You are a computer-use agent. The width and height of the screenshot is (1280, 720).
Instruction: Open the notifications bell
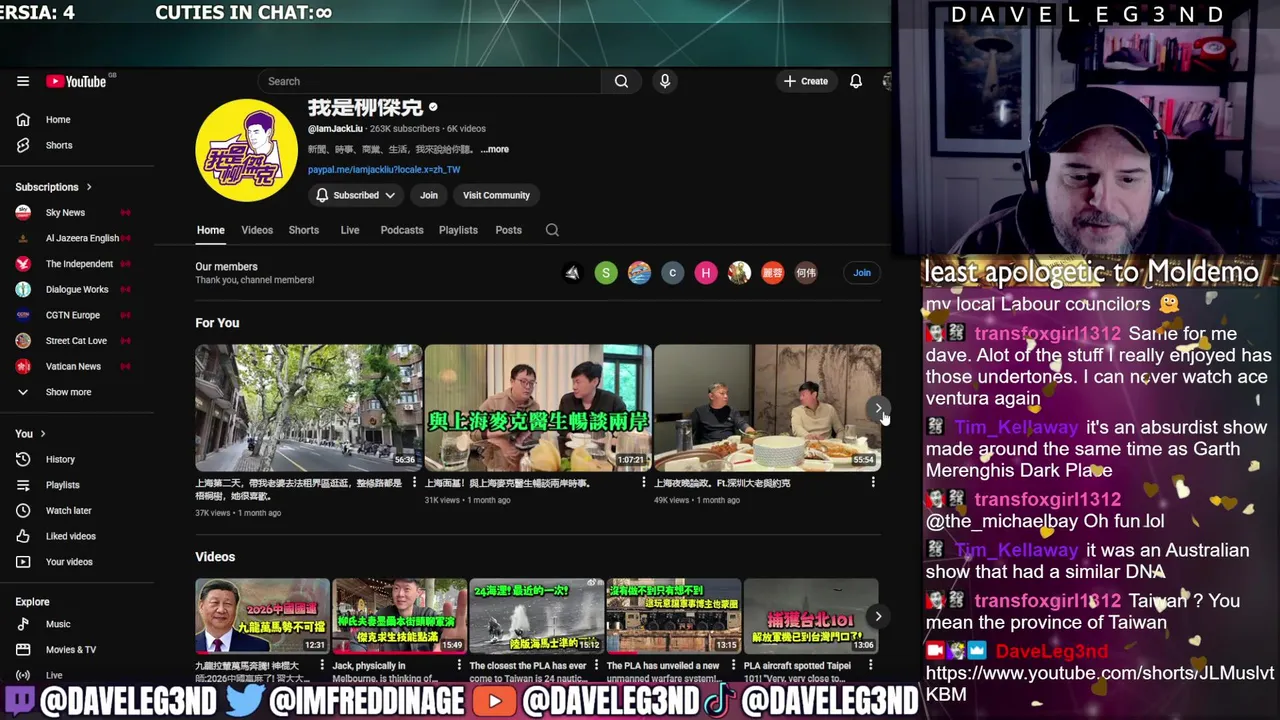tap(856, 81)
